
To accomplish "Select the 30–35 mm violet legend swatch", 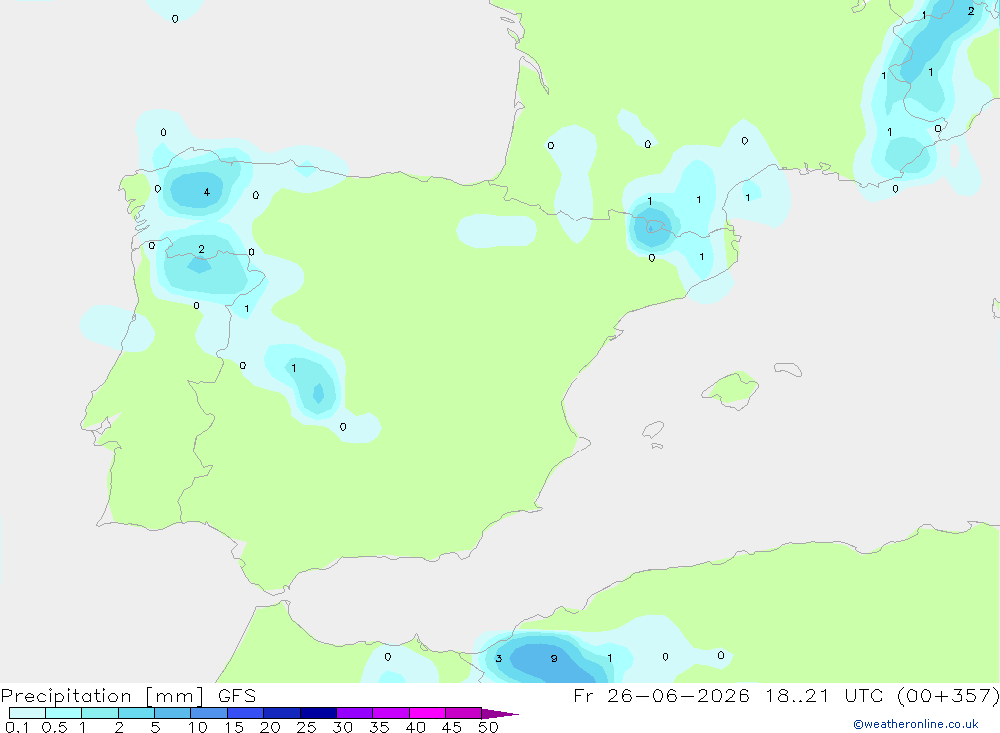I will point(355,713).
